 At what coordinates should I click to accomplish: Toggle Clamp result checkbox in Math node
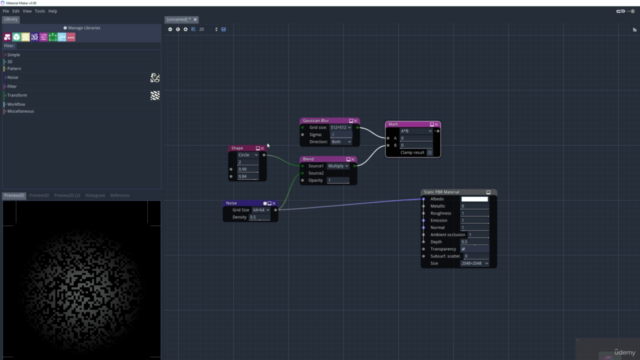429,153
